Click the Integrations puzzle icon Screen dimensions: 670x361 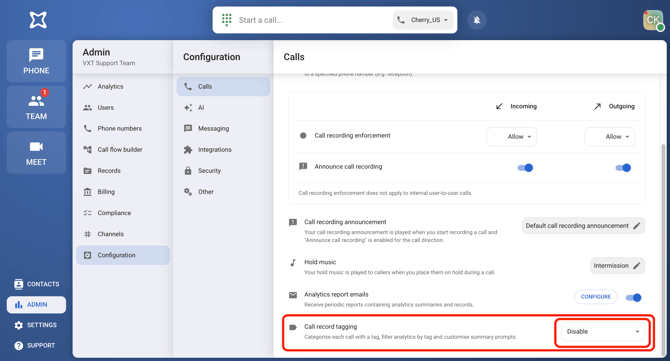tap(188, 150)
